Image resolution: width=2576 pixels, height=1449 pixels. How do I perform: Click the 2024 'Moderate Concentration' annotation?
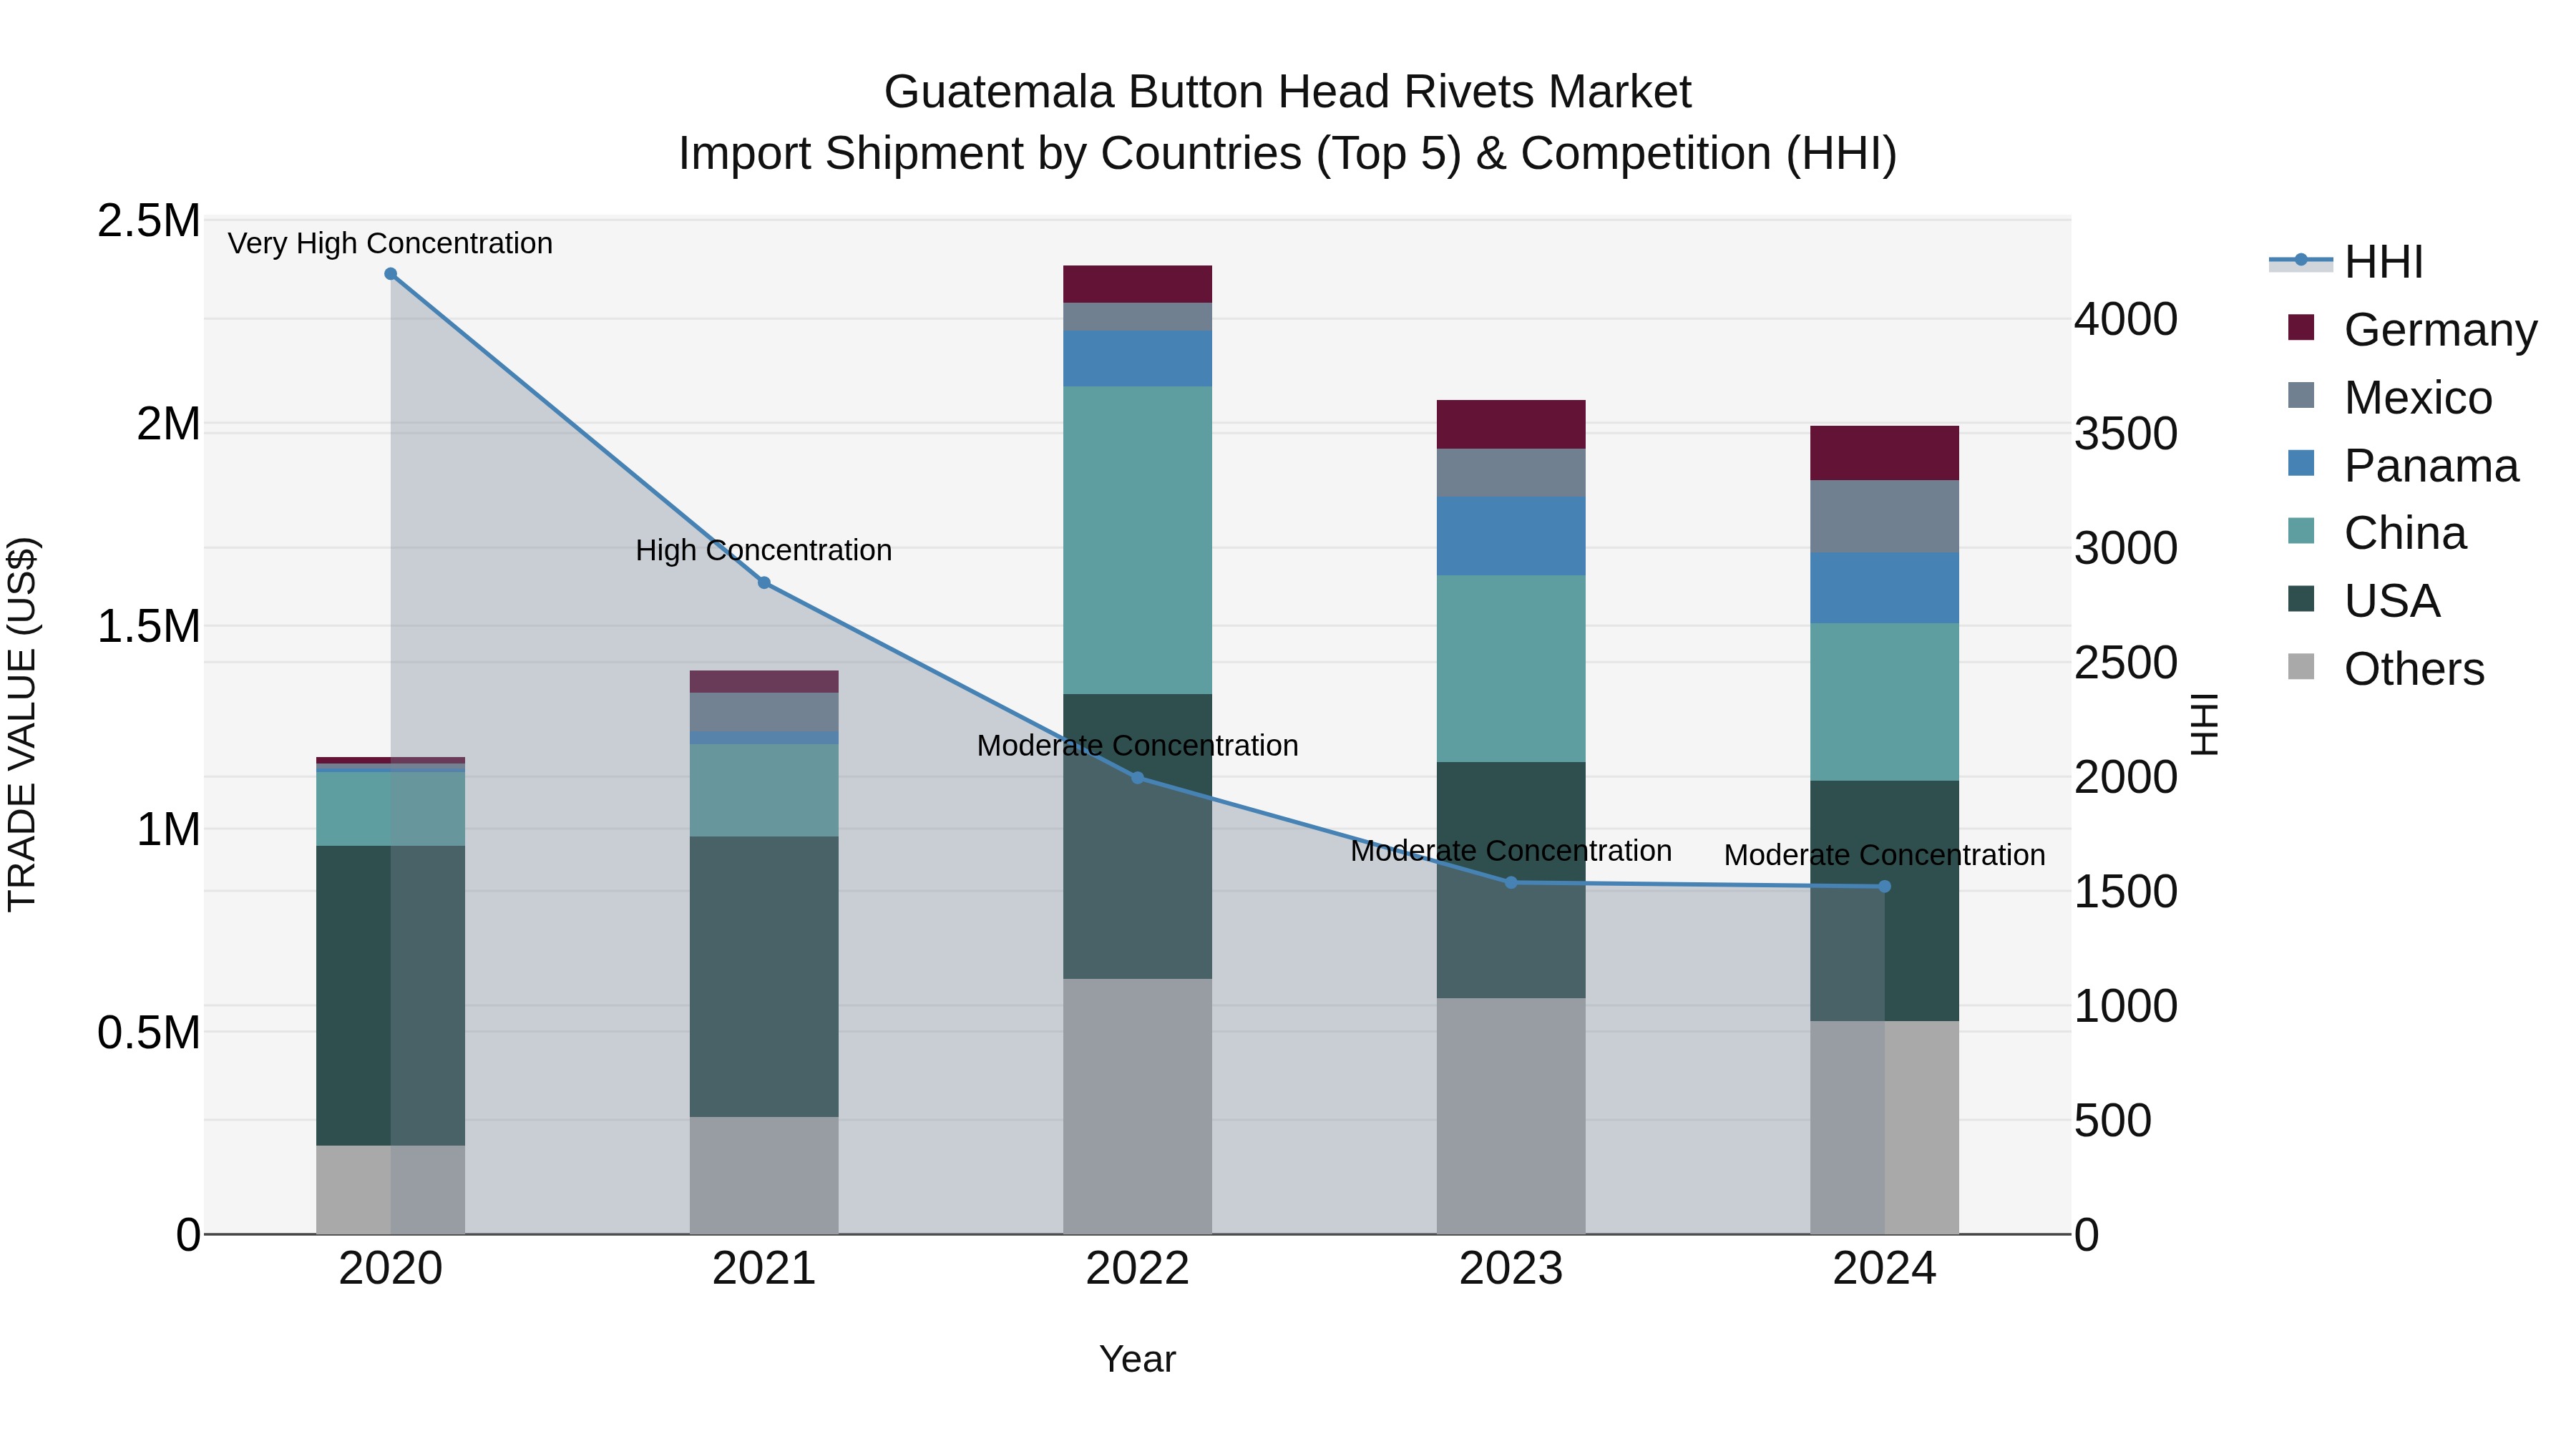coord(1885,855)
